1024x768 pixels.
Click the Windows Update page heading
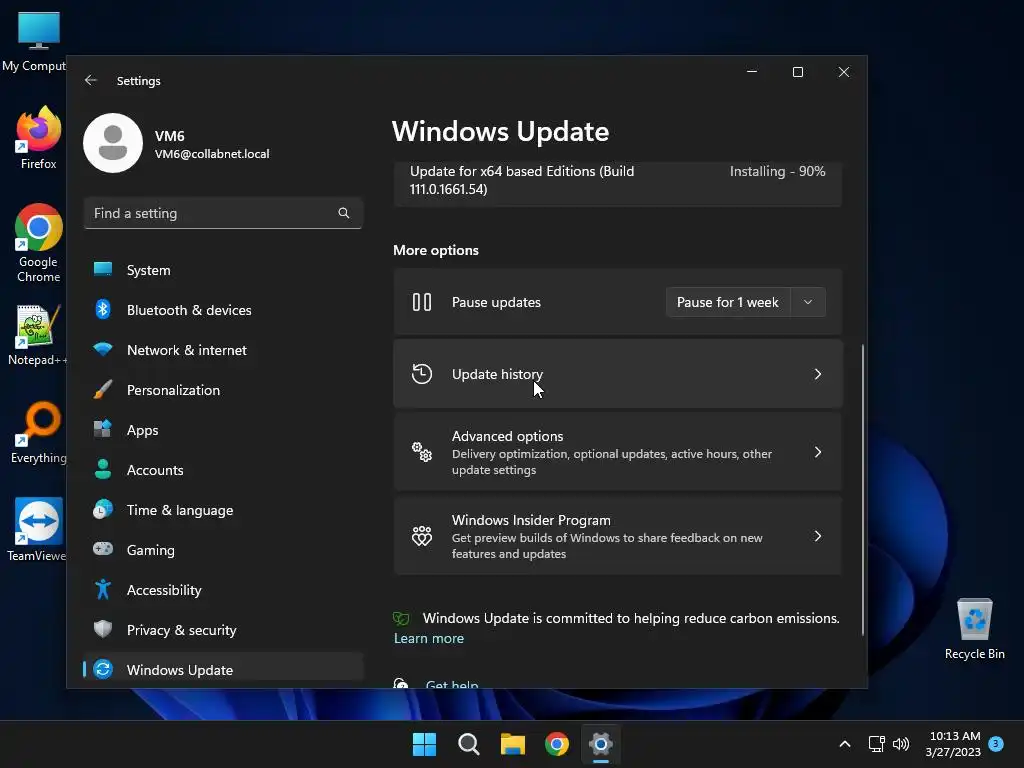(500, 131)
